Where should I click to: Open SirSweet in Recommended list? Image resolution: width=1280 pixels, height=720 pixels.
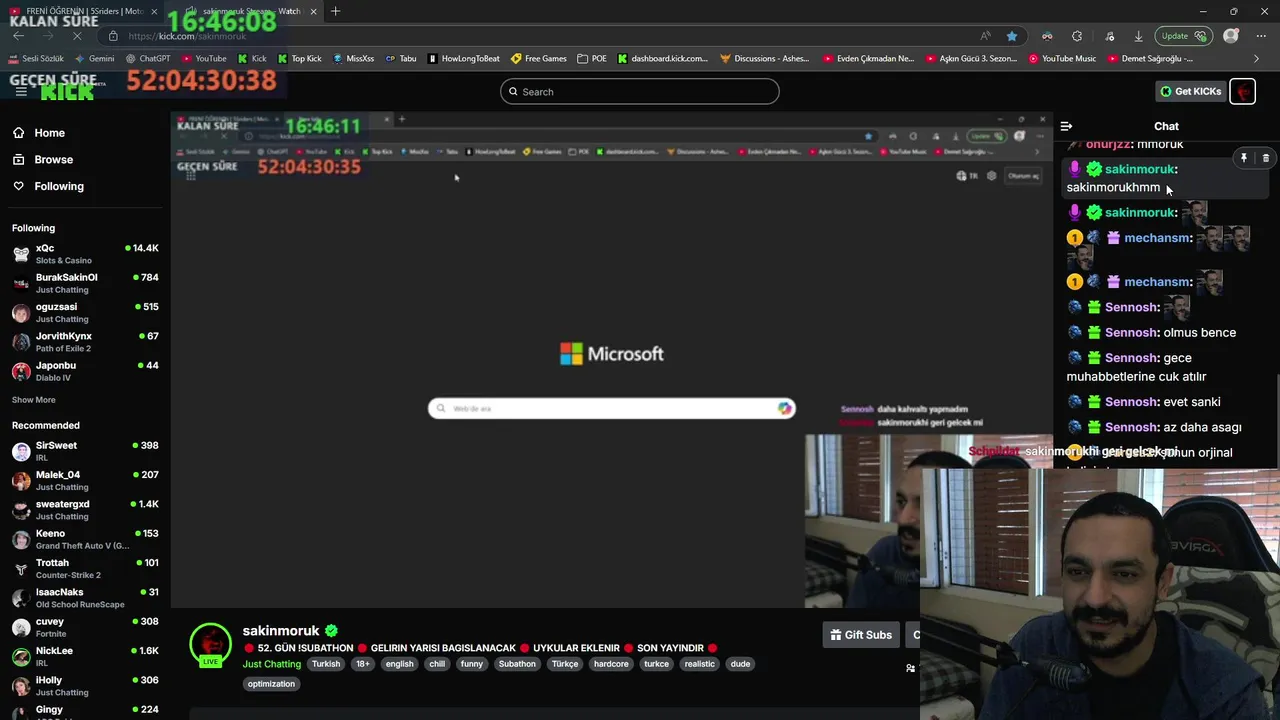click(85, 451)
